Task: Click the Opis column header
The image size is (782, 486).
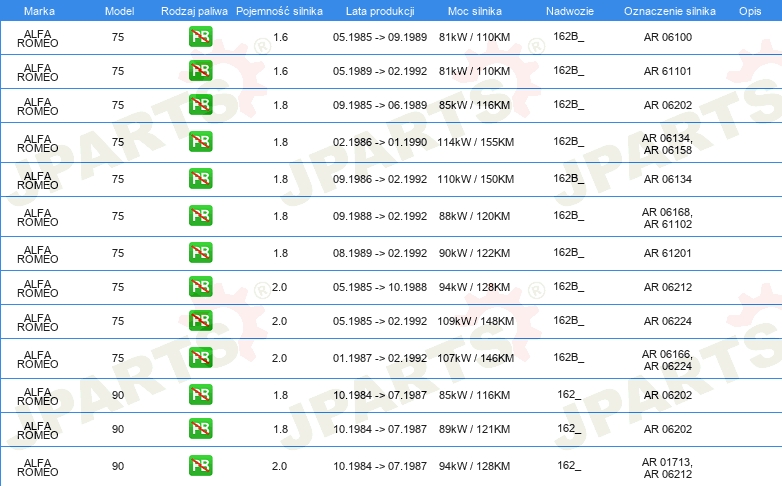Action: (750, 11)
